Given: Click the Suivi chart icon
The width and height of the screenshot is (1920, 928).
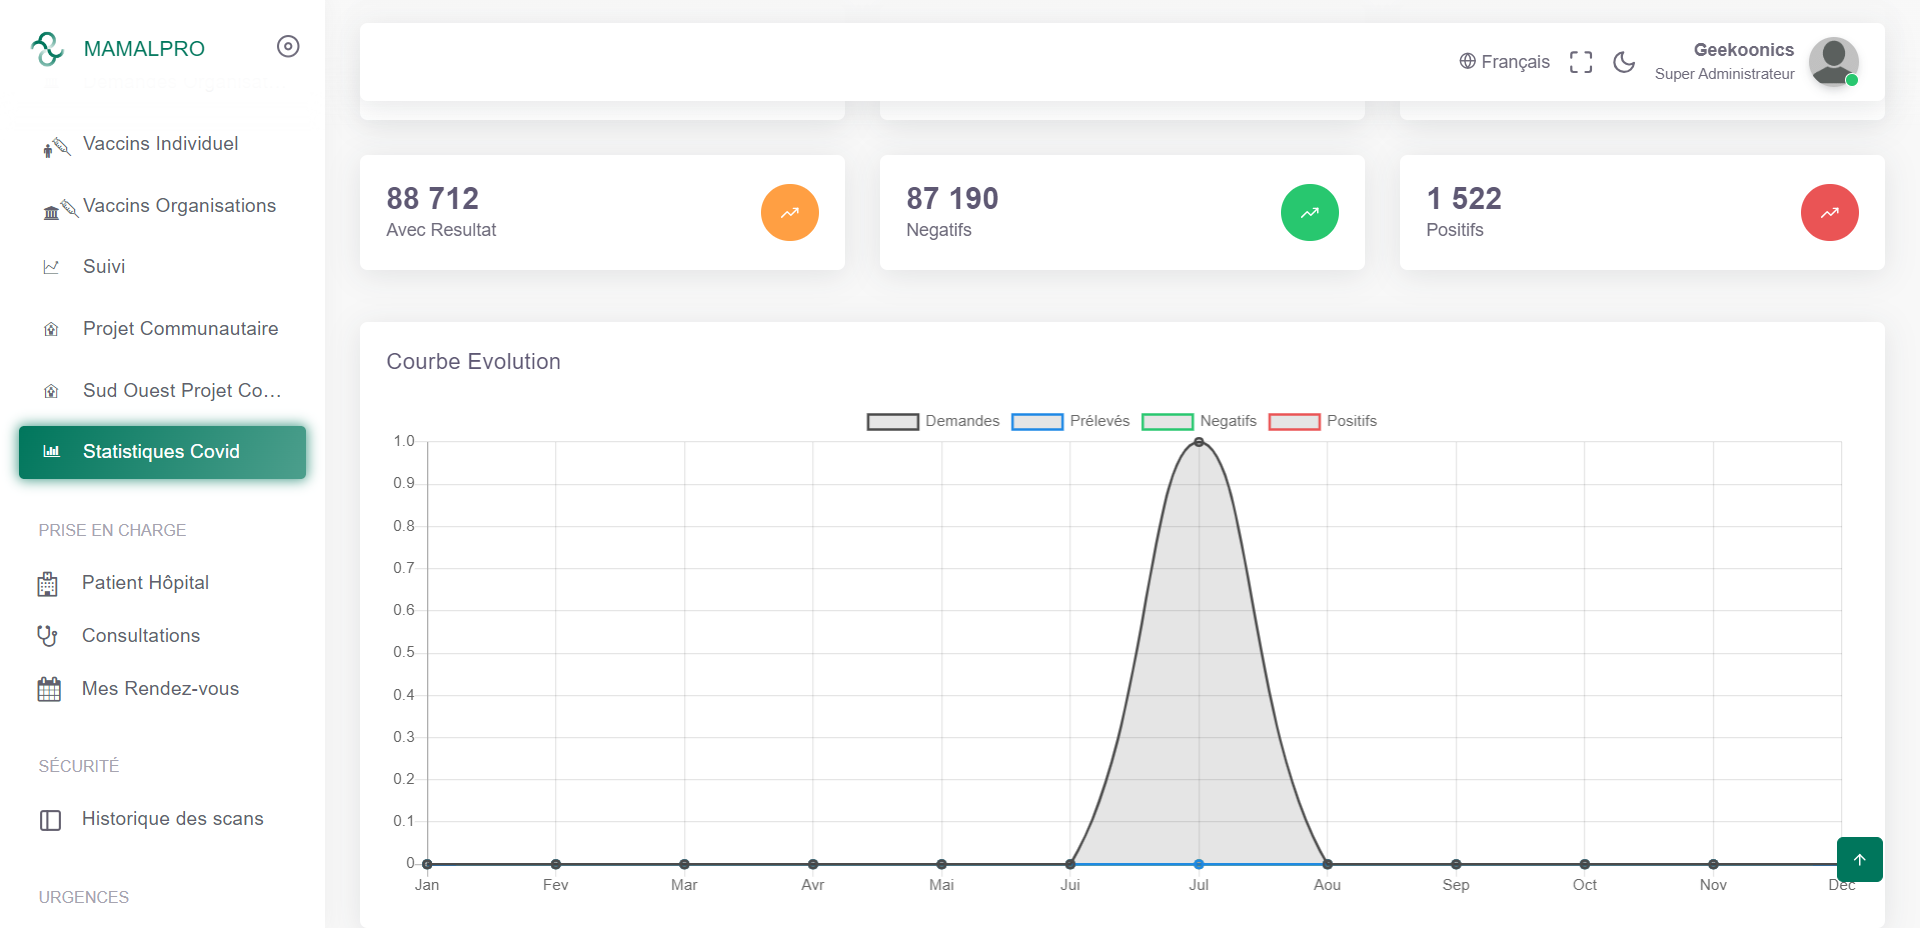Looking at the screenshot, I should point(51,267).
